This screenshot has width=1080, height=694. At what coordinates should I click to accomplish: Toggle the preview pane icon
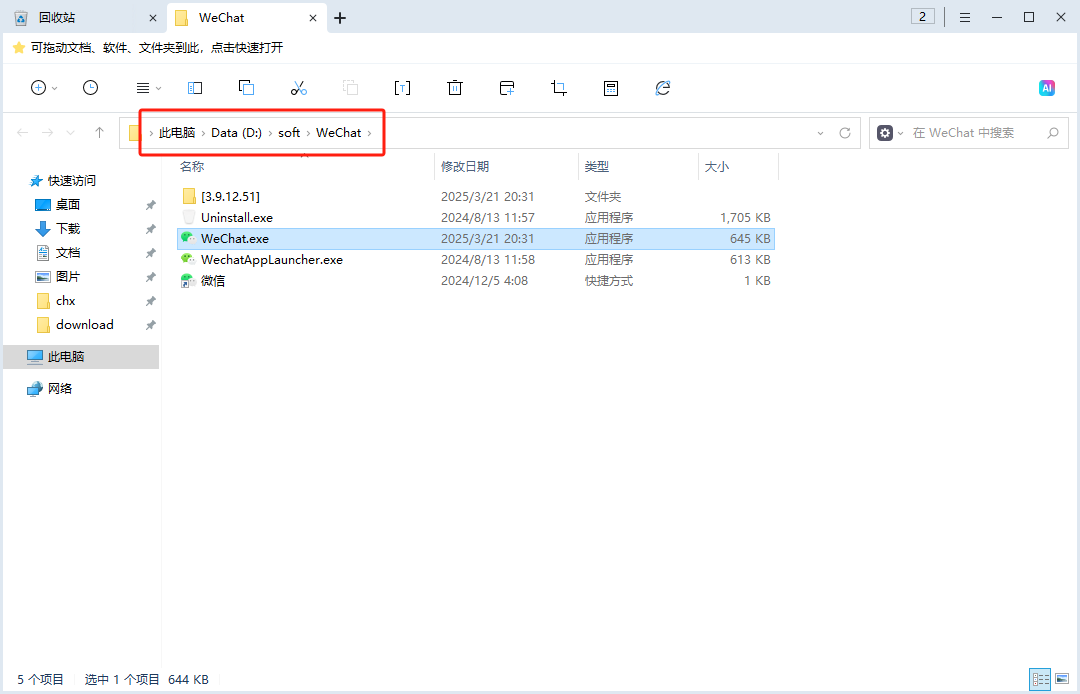195,88
